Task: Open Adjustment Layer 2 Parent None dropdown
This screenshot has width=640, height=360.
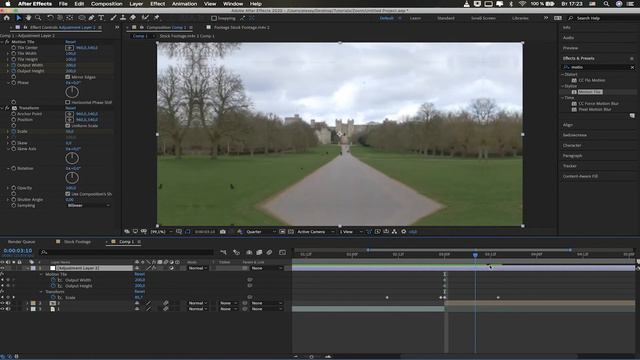Action: 267,268
